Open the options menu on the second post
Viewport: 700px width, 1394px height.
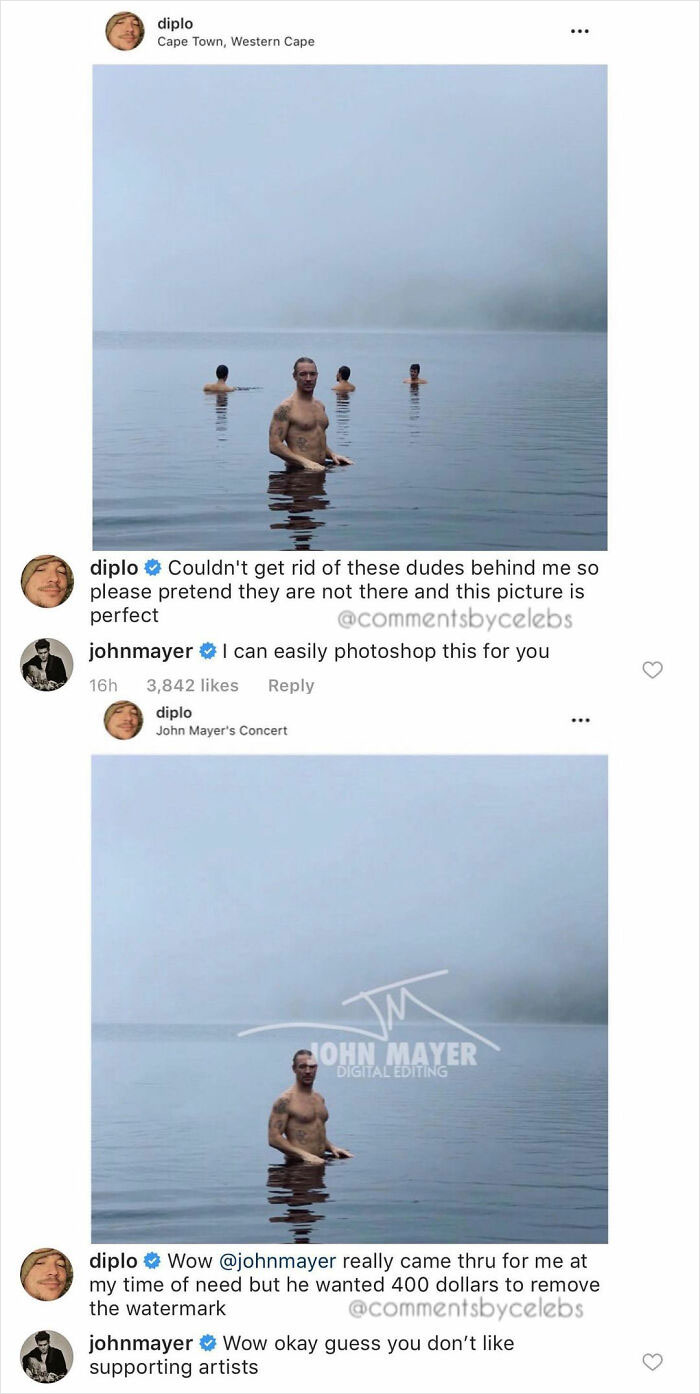click(580, 719)
